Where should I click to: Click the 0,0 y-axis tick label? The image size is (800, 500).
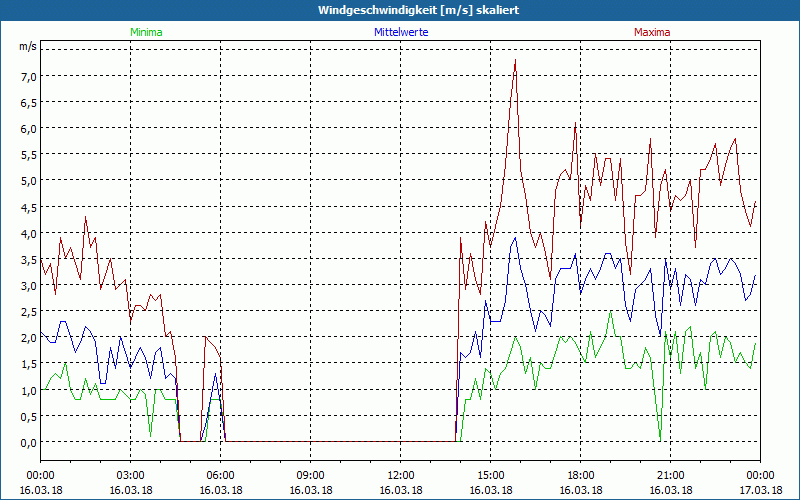(27, 442)
